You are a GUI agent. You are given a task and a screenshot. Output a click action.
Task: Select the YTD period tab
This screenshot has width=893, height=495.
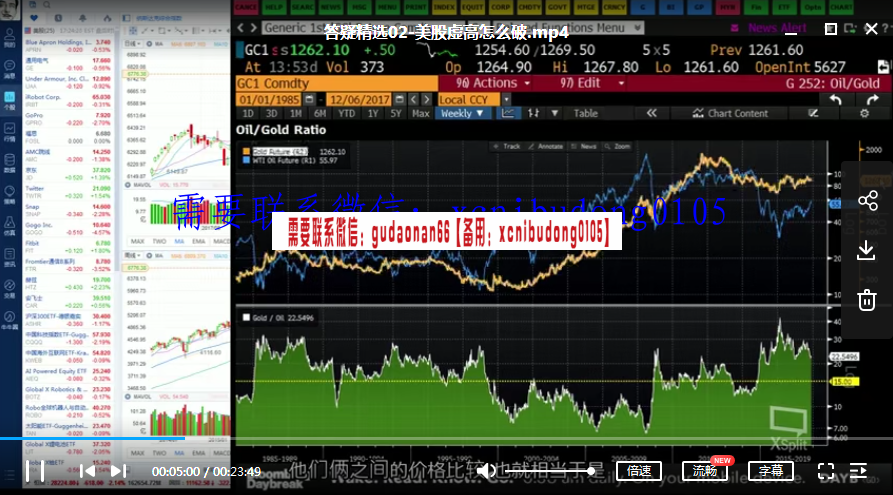tap(346, 113)
